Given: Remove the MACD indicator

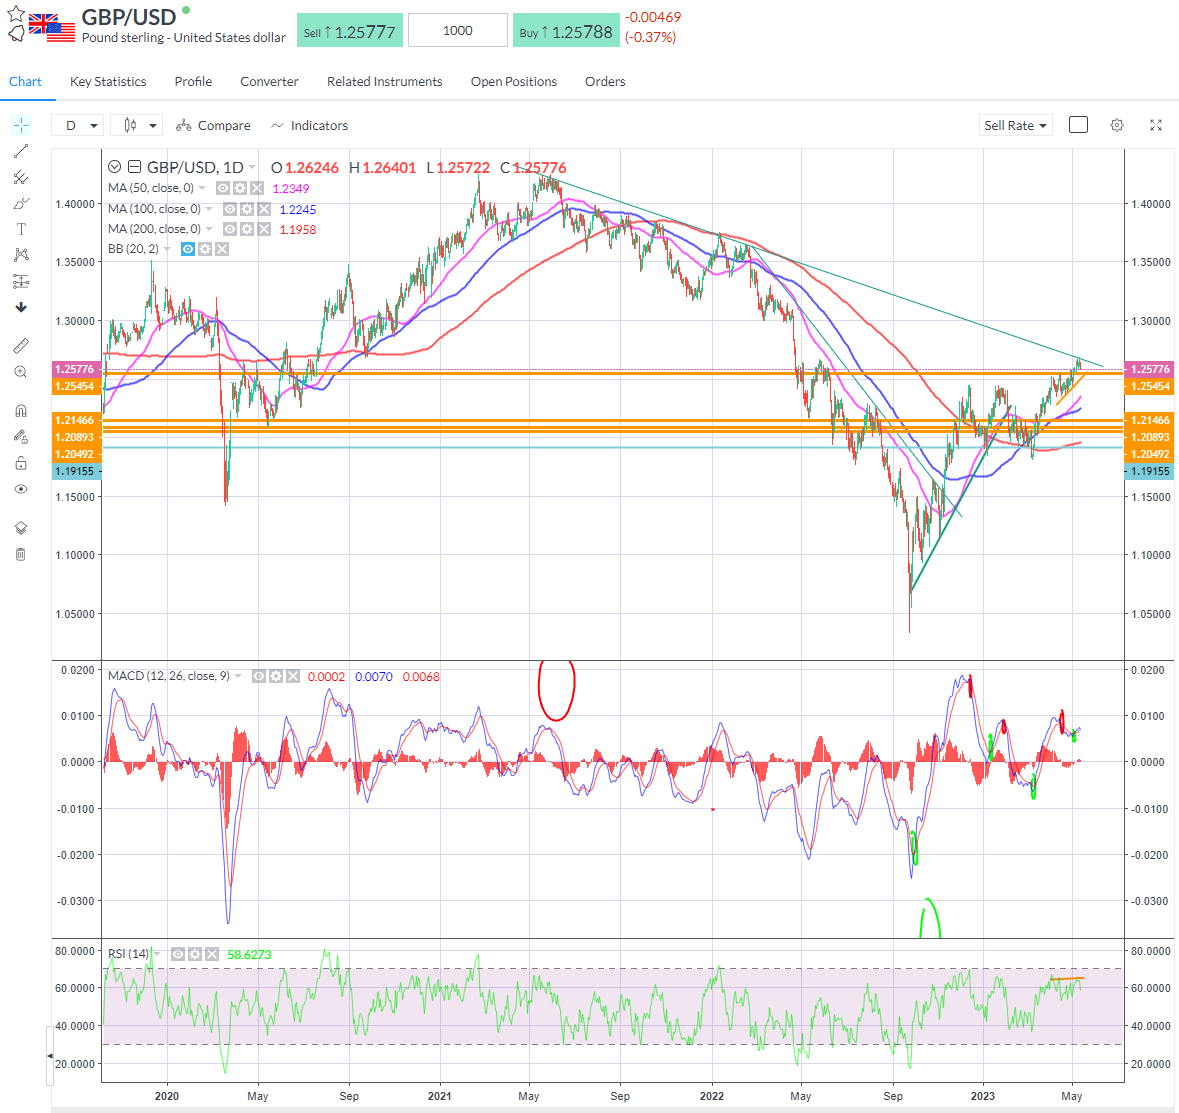Looking at the screenshot, I should [292, 676].
